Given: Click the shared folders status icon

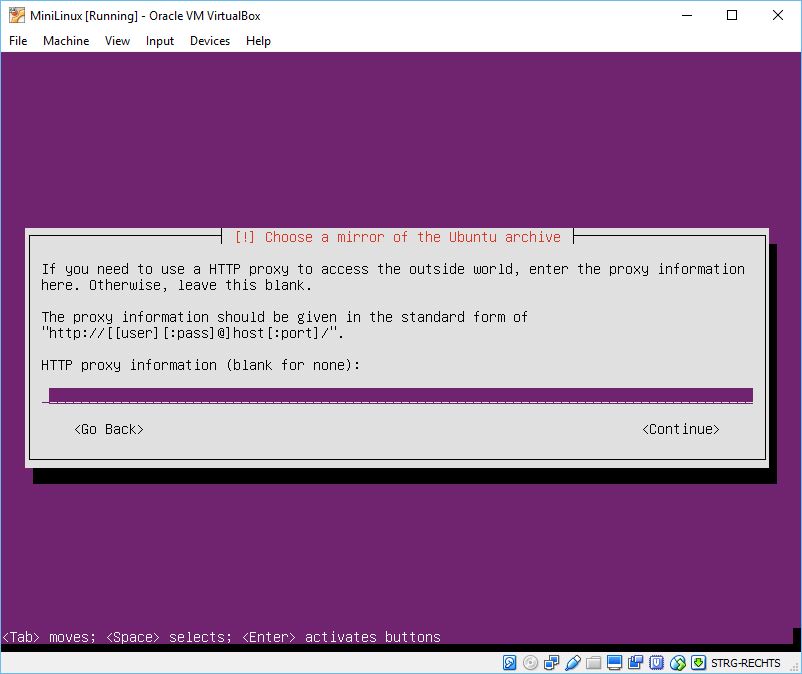Looking at the screenshot, I should click(593, 663).
